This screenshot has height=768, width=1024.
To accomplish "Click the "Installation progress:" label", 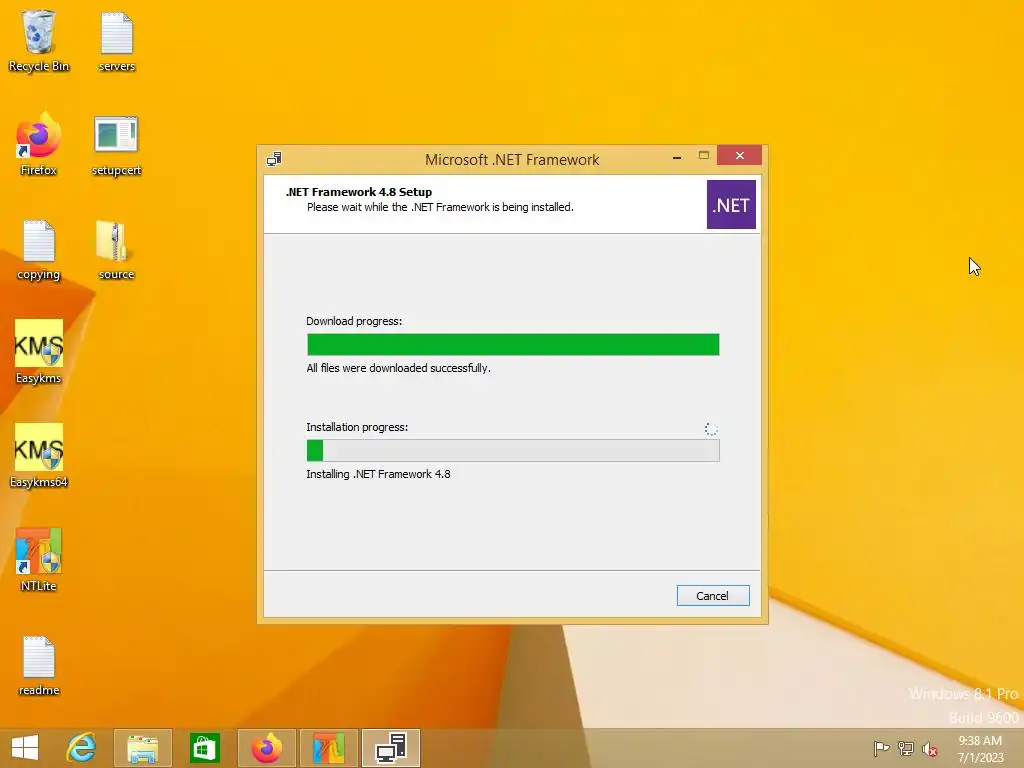I will click(x=357, y=427).
